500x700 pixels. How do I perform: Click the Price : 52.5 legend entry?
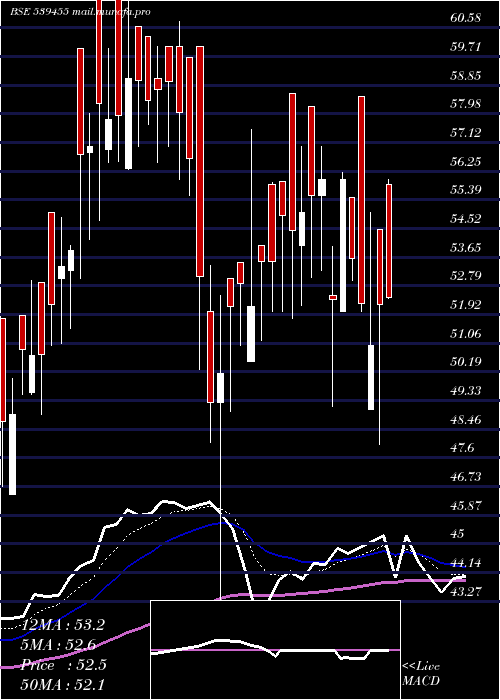coord(63,665)
